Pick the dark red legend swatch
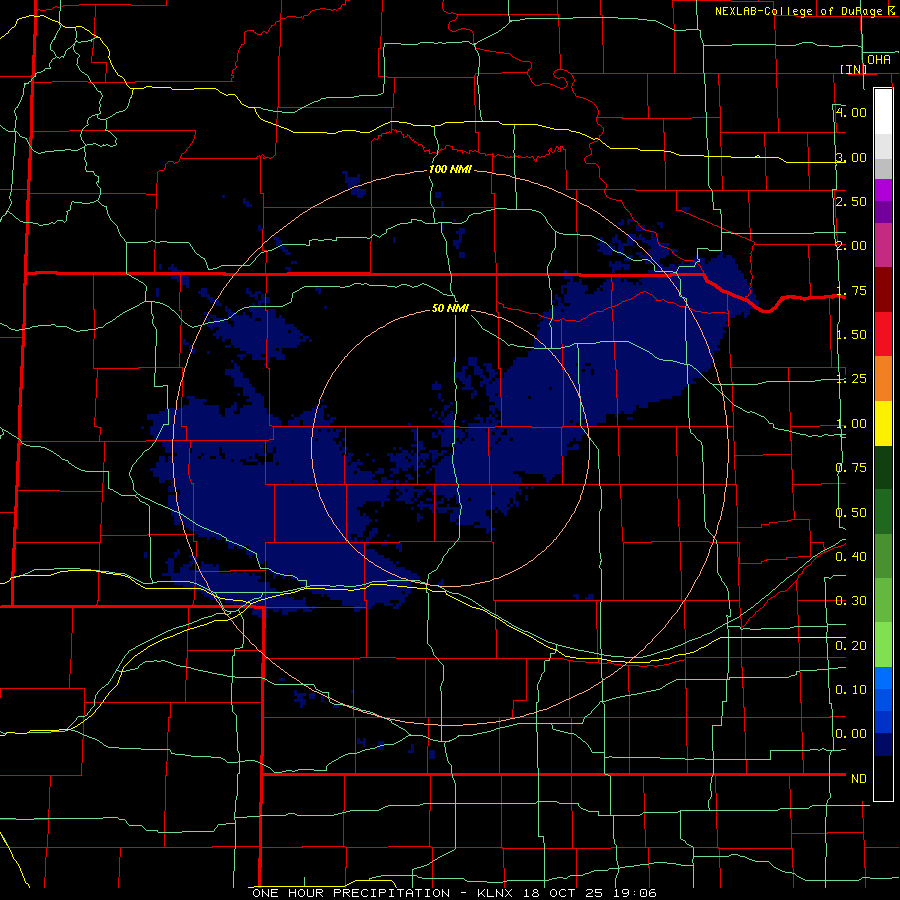 click(883, 290)
